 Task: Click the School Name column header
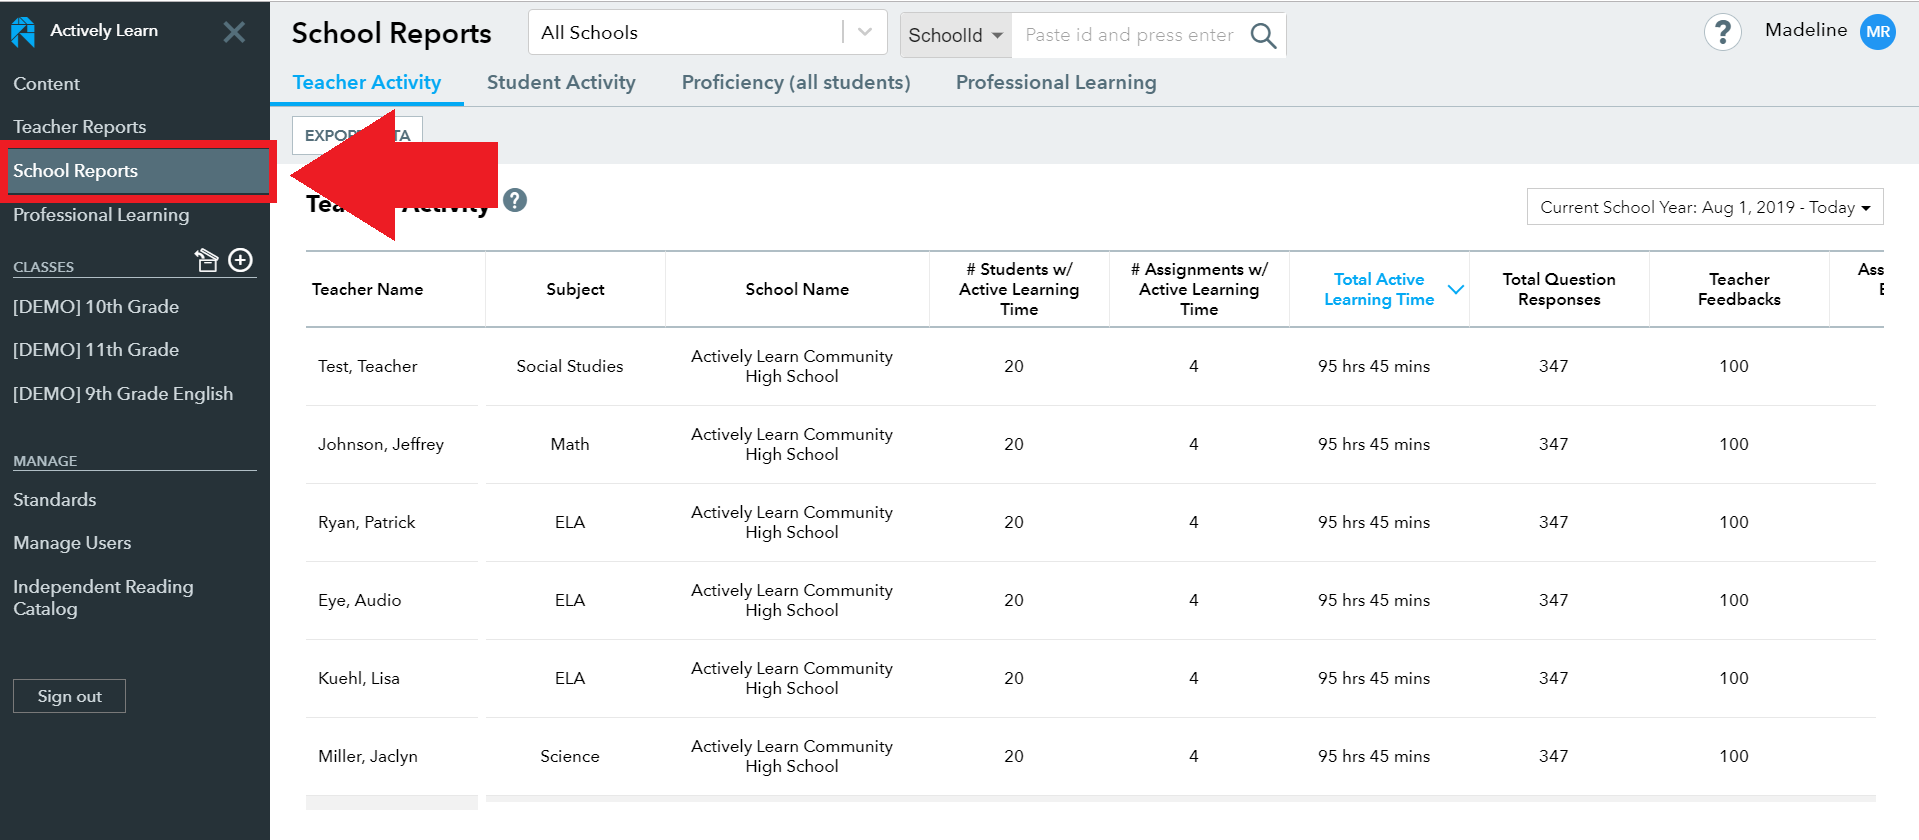[797, 289]
